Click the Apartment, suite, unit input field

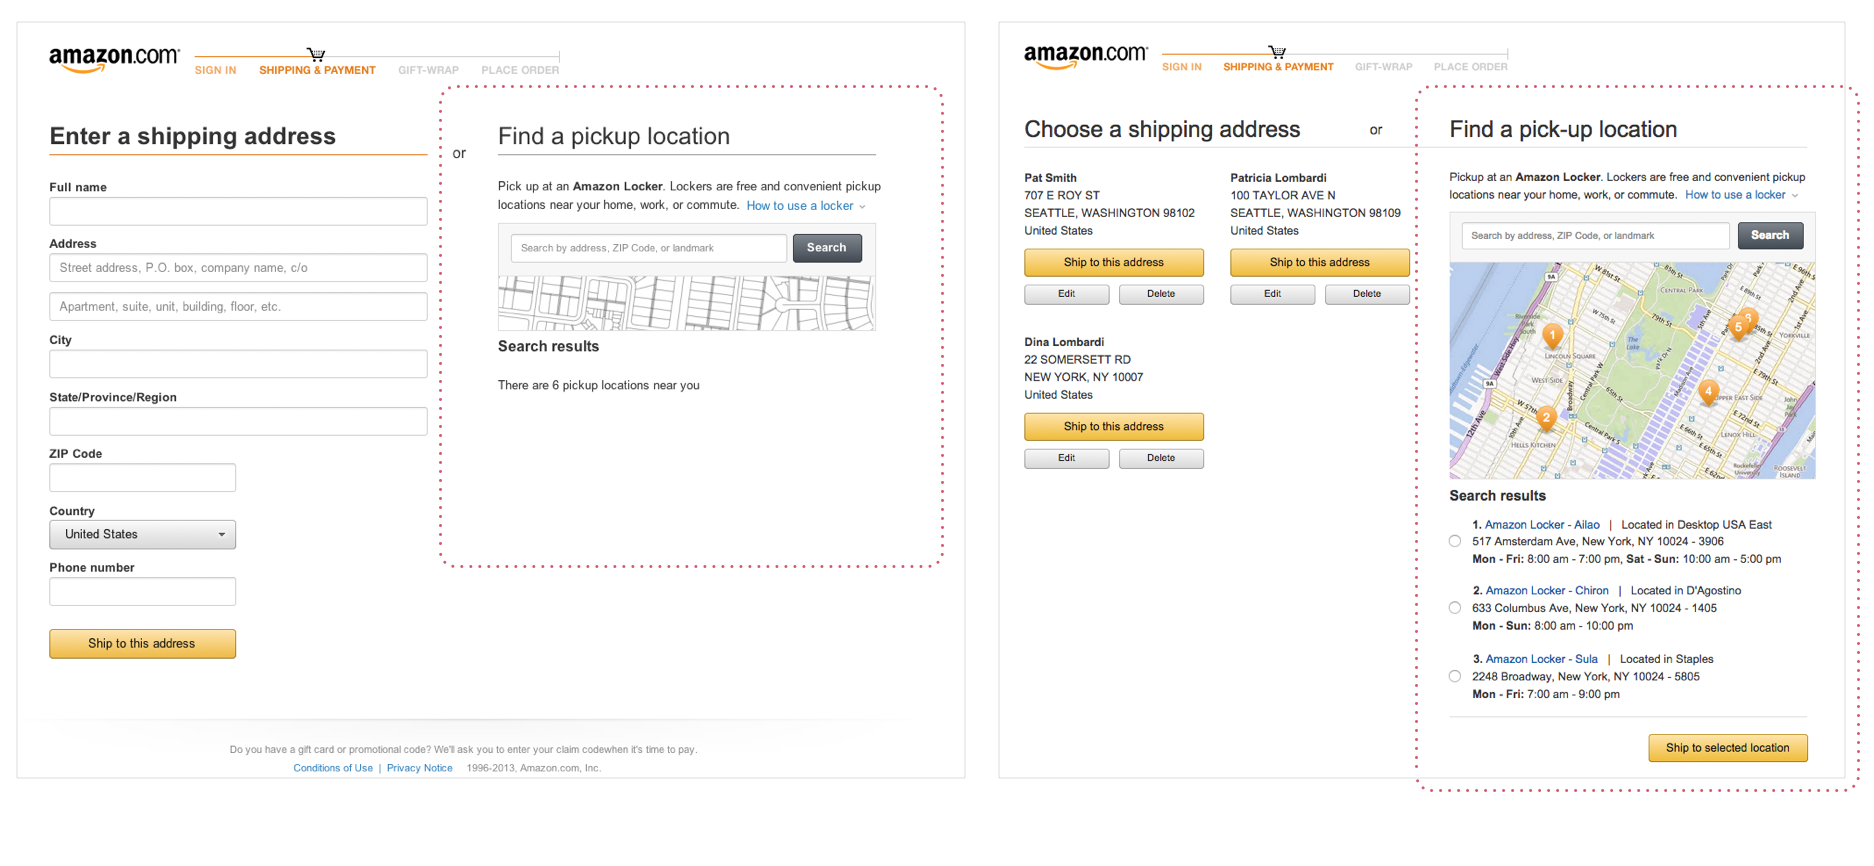coord(238,307)
